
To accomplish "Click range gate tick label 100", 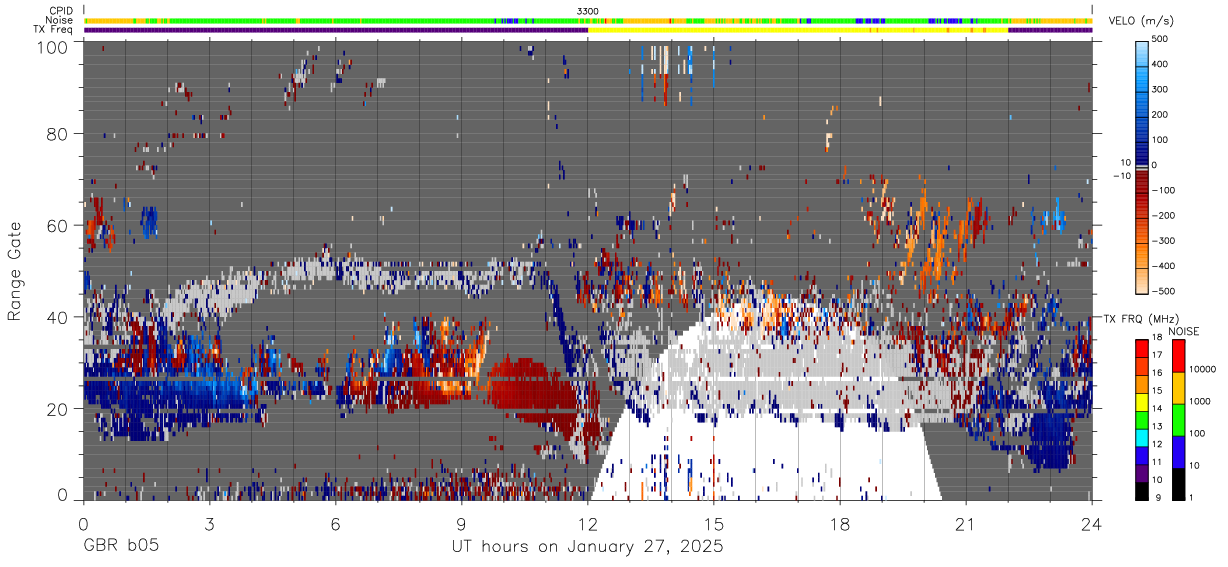I will (52, 47).
